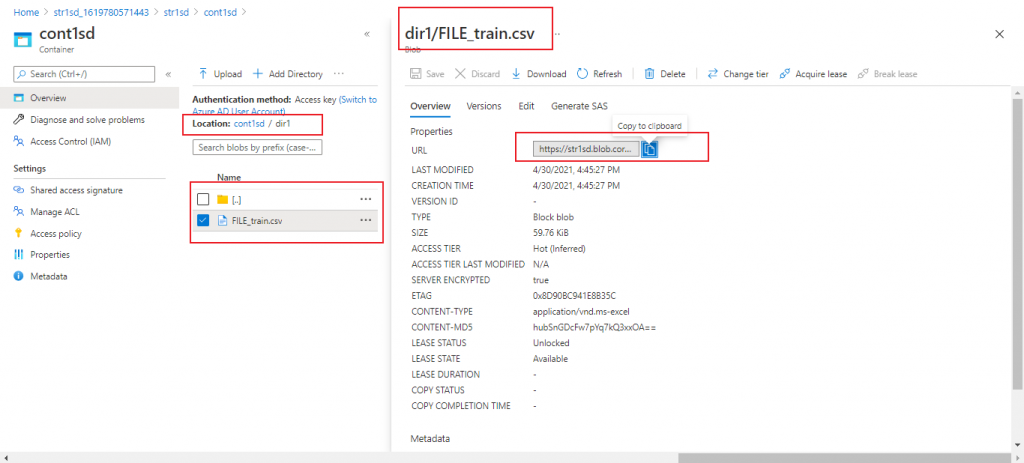Switch to the Versions tab
1024x463 pixels.
coord(484,106)
